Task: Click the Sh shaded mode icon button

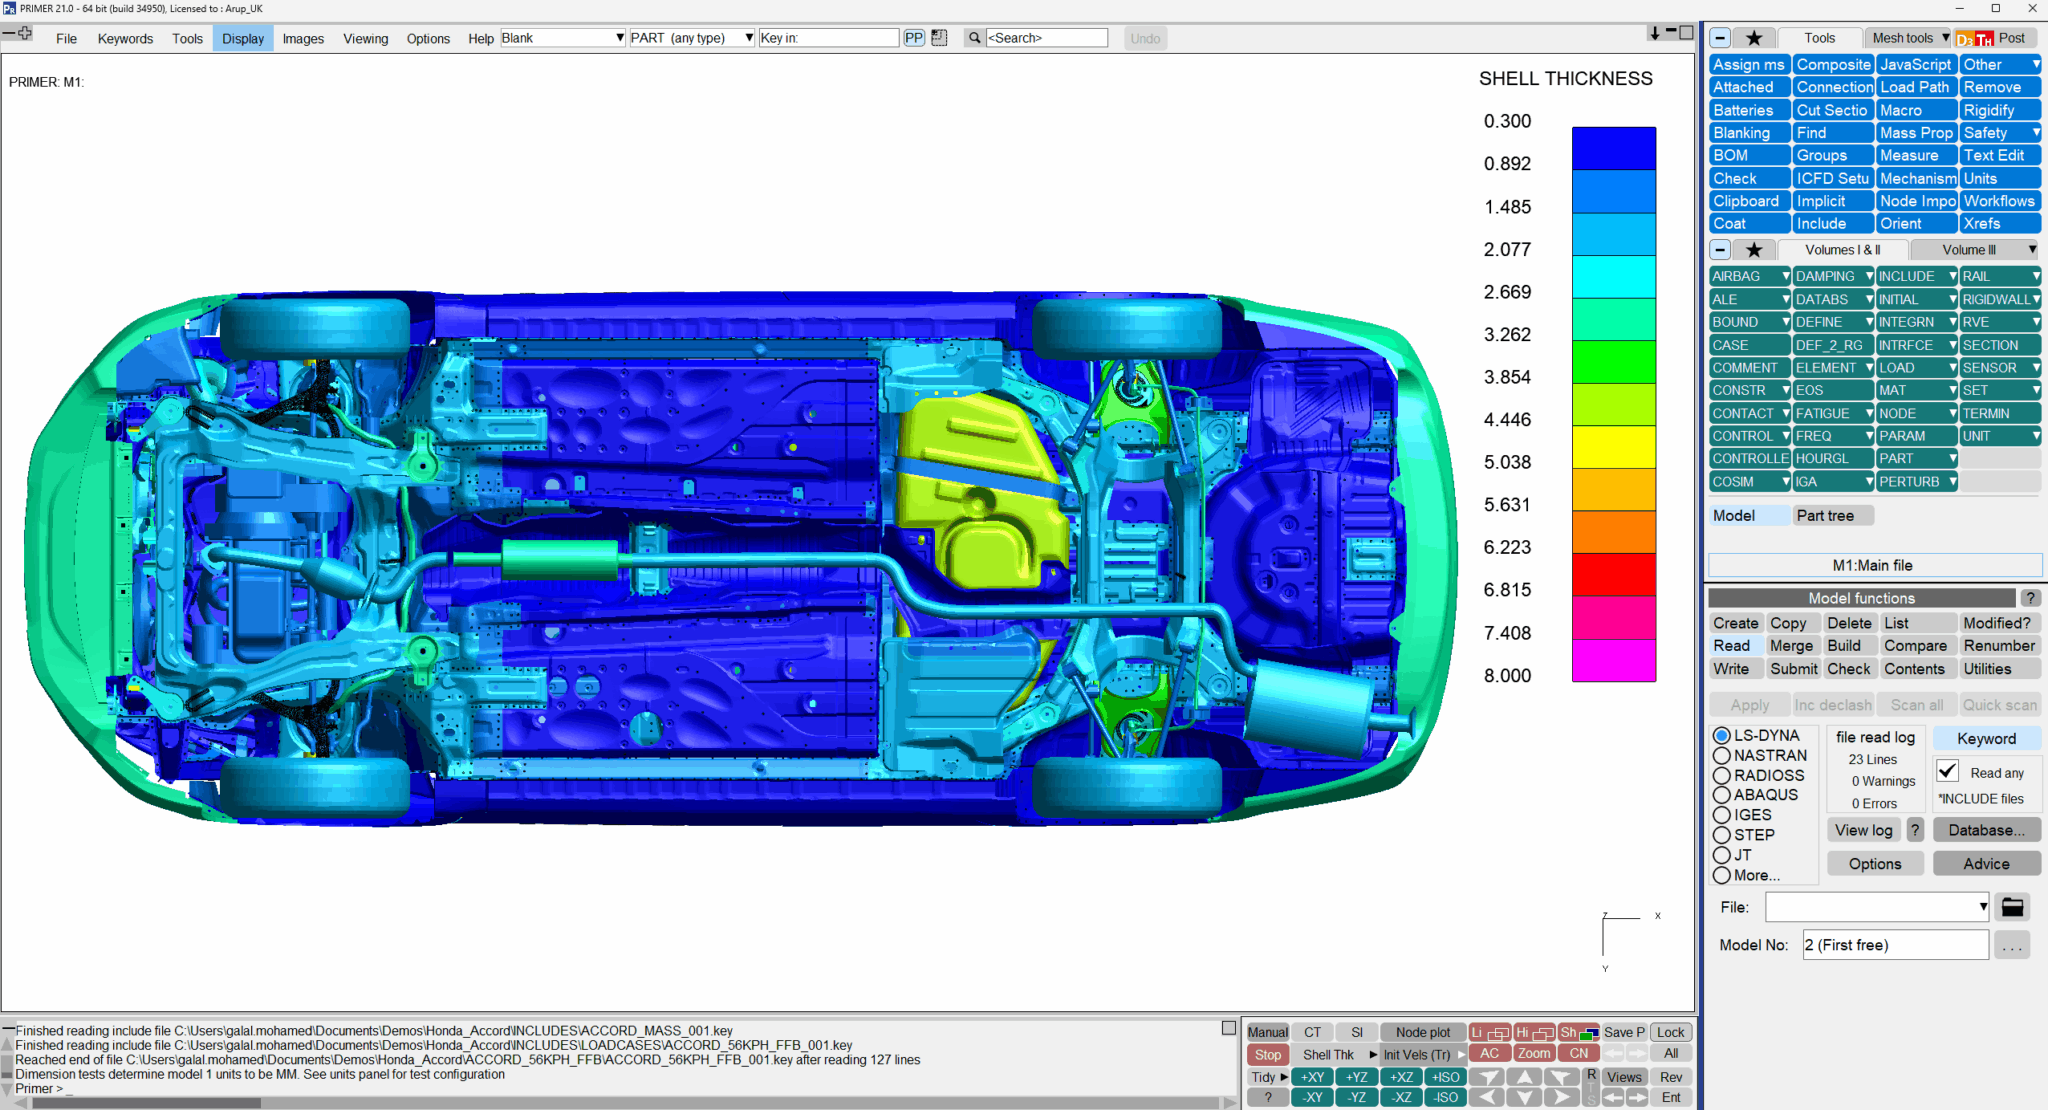Action: coord(1579,1032)
